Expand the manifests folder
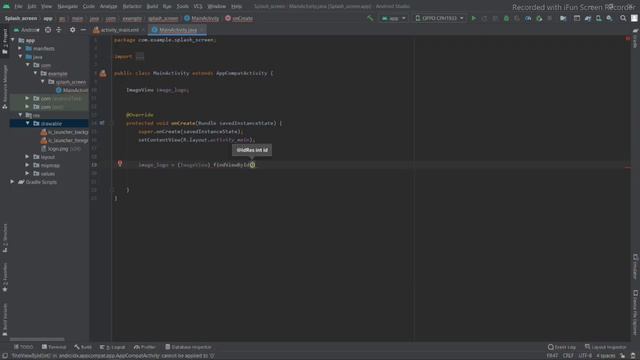 pyautogui.click(x=20, y=48)
